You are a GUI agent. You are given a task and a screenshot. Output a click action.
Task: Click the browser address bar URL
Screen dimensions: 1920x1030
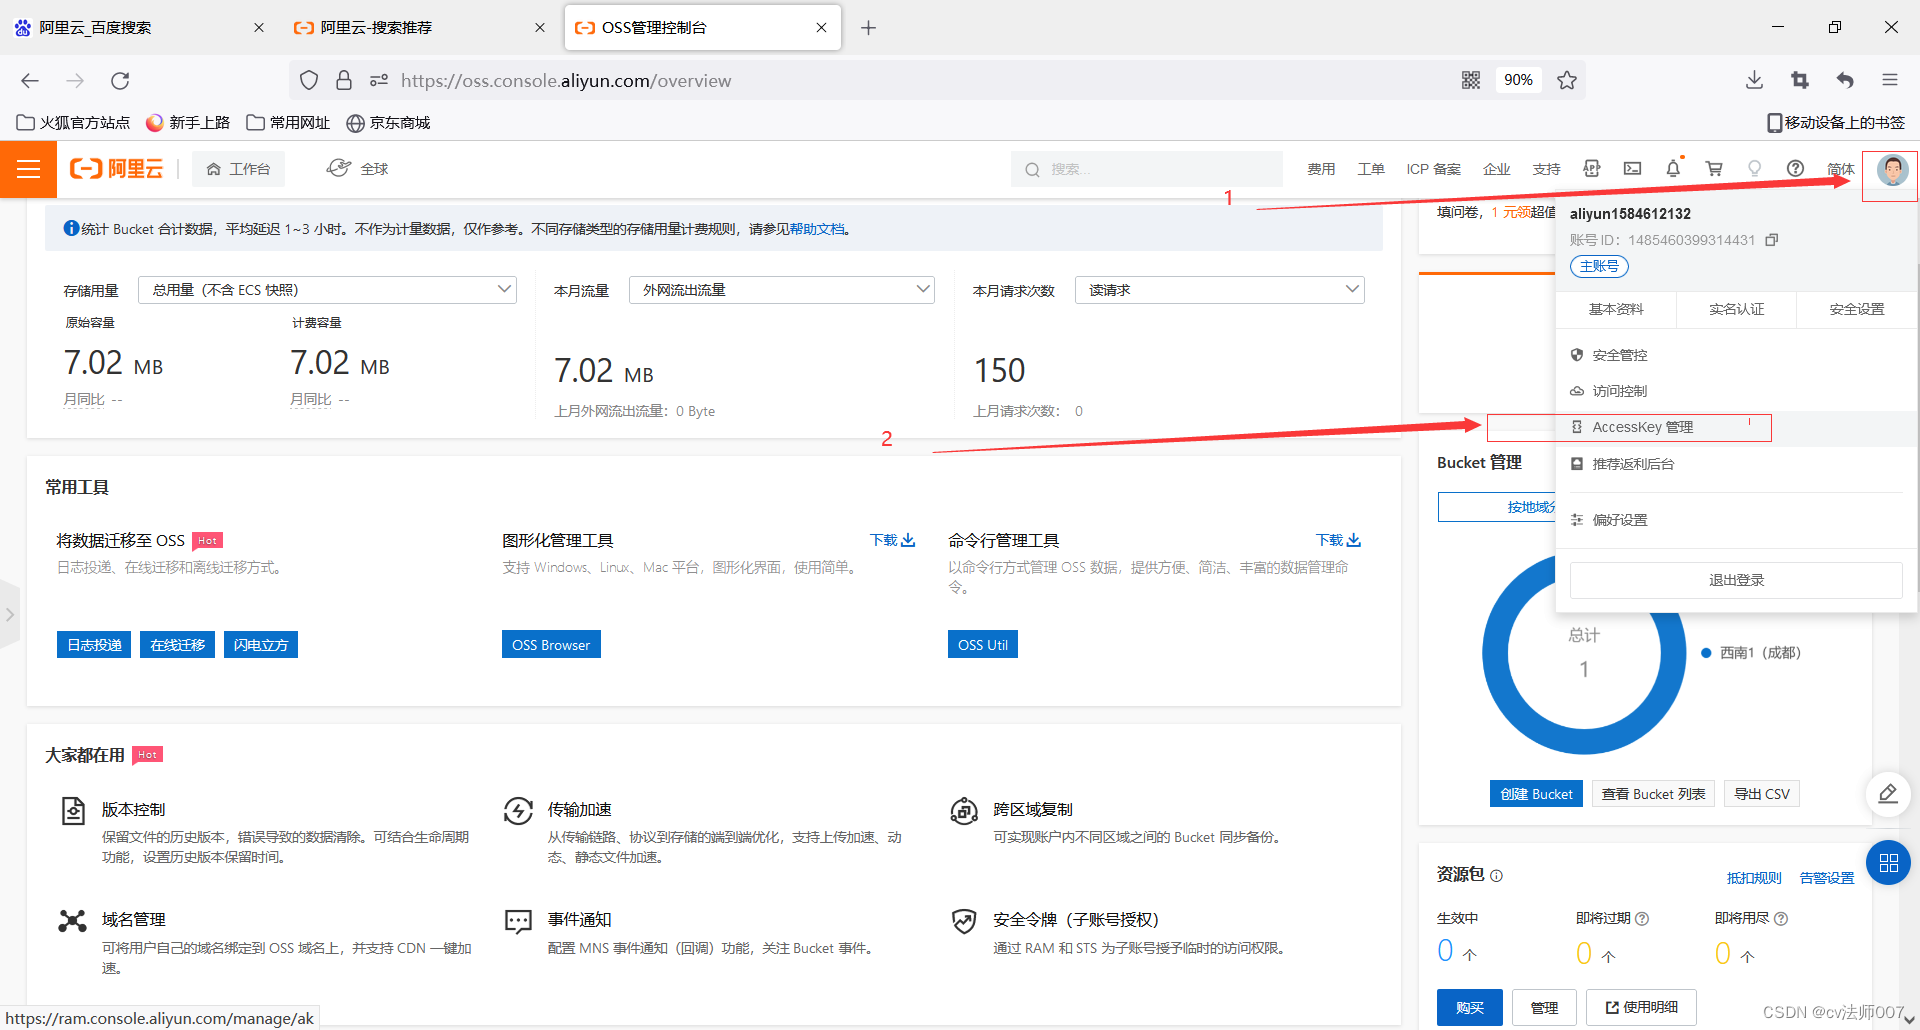tap(566, 80)
